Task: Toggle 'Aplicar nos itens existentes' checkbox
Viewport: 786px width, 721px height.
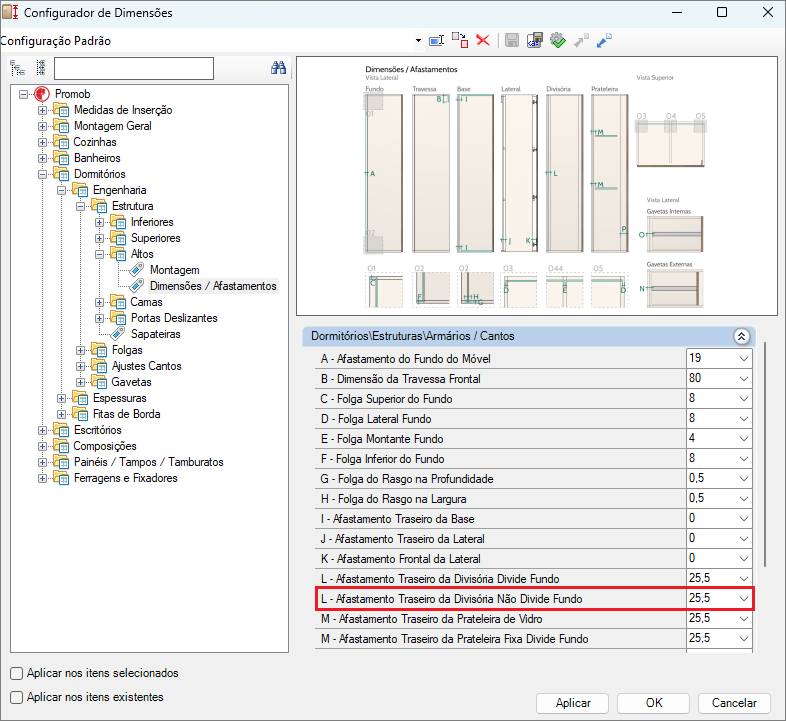Action: (x=16, y=697)
